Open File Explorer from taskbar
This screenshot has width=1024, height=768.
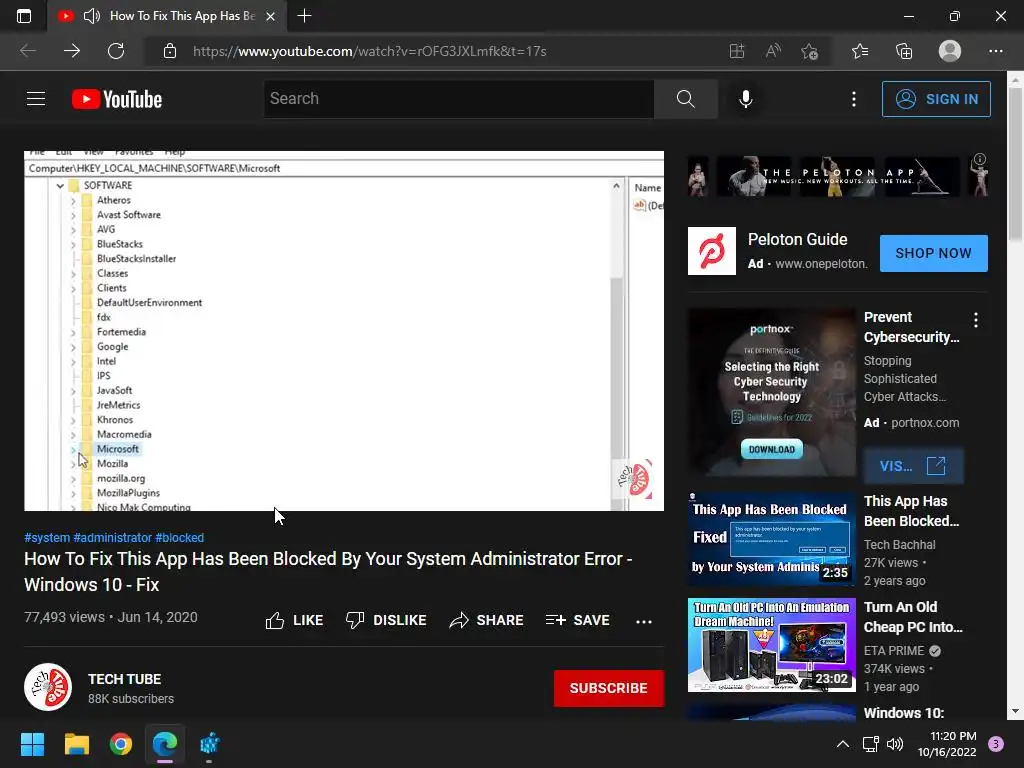click(x=76, y=744)
